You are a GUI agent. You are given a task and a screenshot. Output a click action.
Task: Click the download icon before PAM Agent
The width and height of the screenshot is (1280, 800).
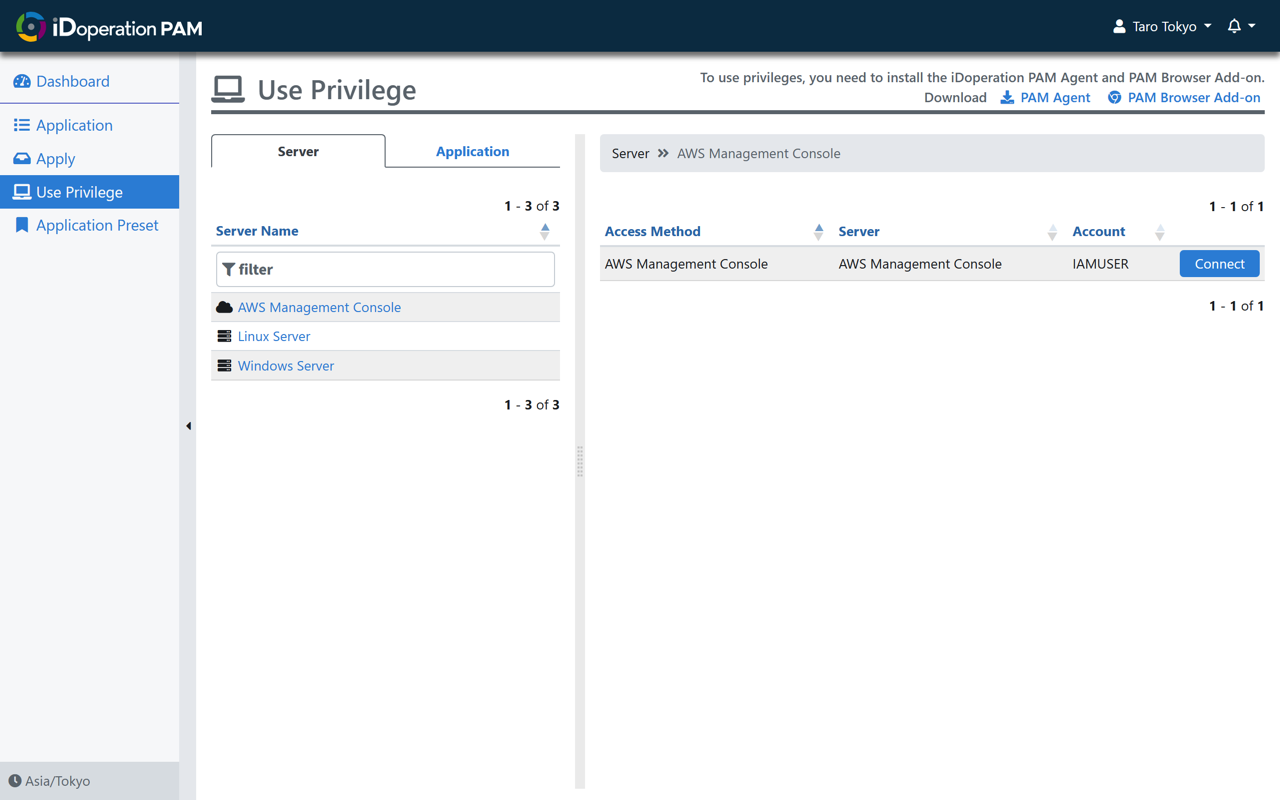[1007, 97]
